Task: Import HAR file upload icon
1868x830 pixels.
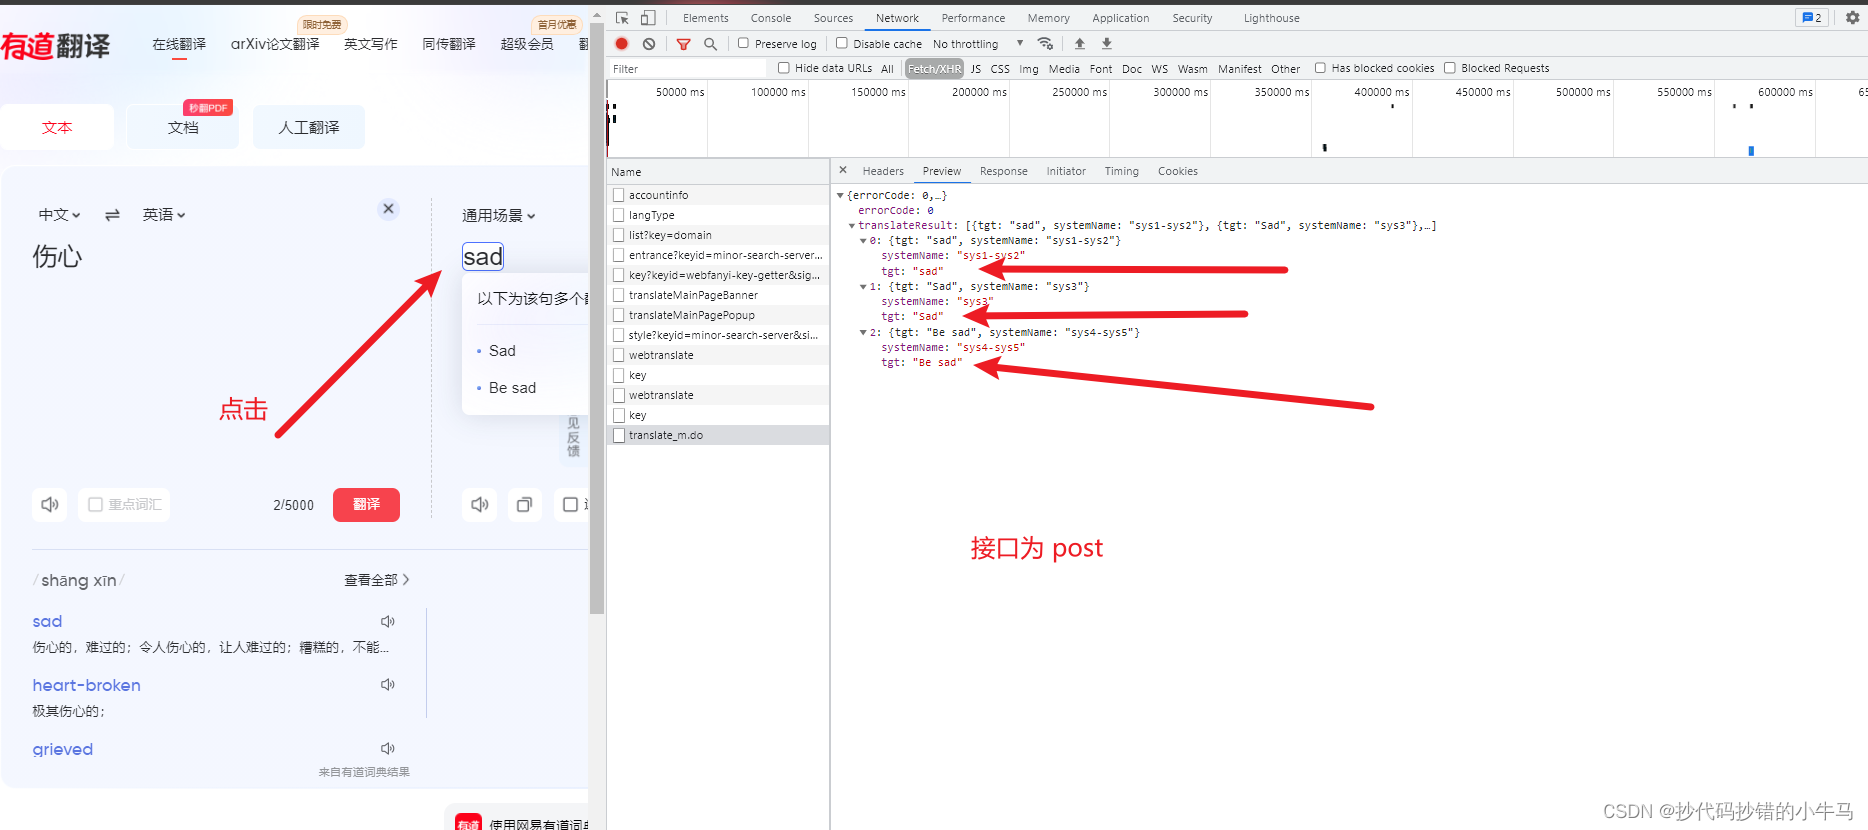Action: click(1080, 44)
